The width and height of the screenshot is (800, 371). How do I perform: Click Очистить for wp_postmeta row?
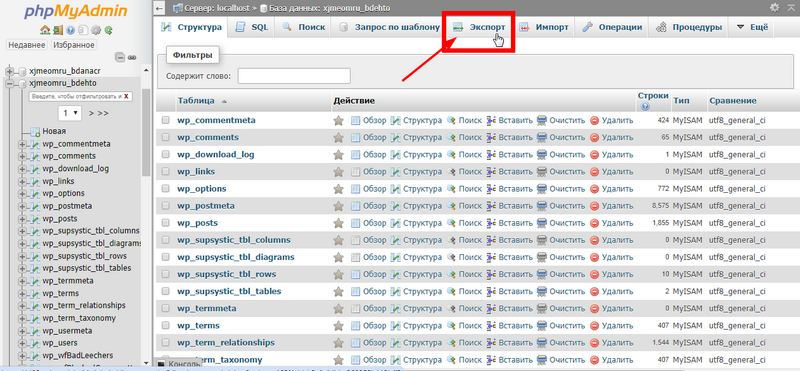(x=561, y=206)
